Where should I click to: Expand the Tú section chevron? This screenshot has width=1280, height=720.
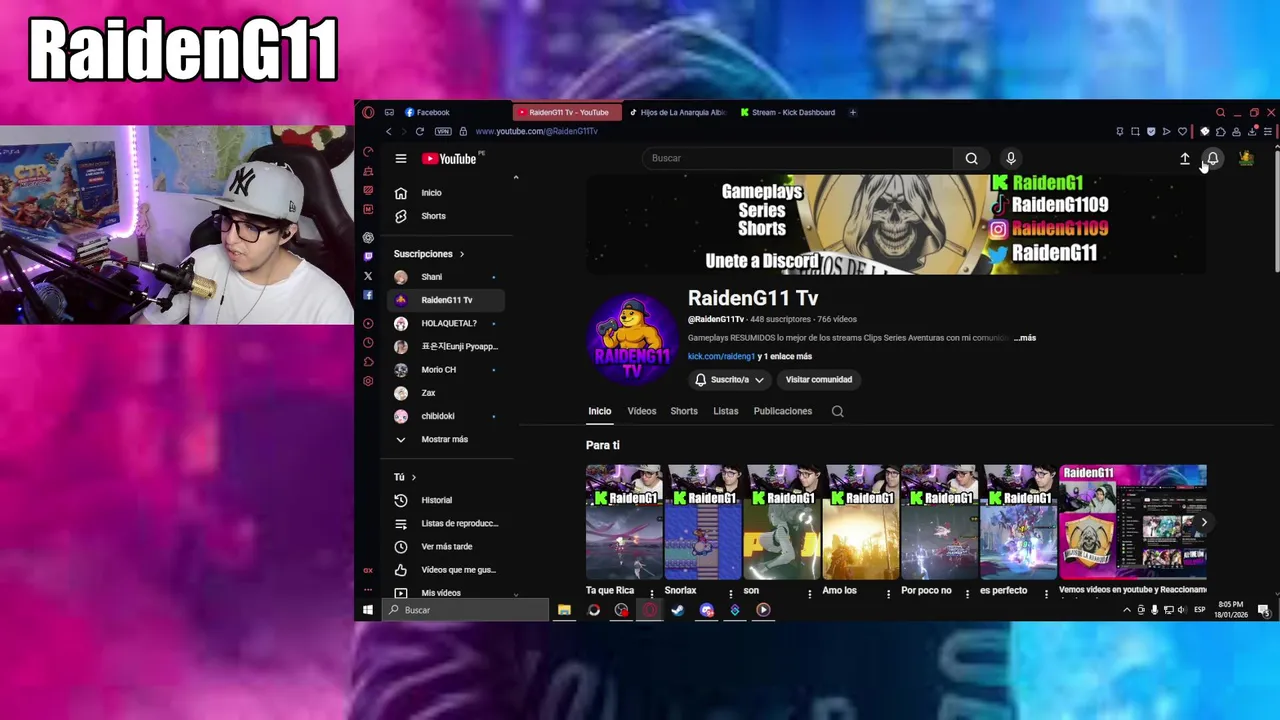coord(413,477)
